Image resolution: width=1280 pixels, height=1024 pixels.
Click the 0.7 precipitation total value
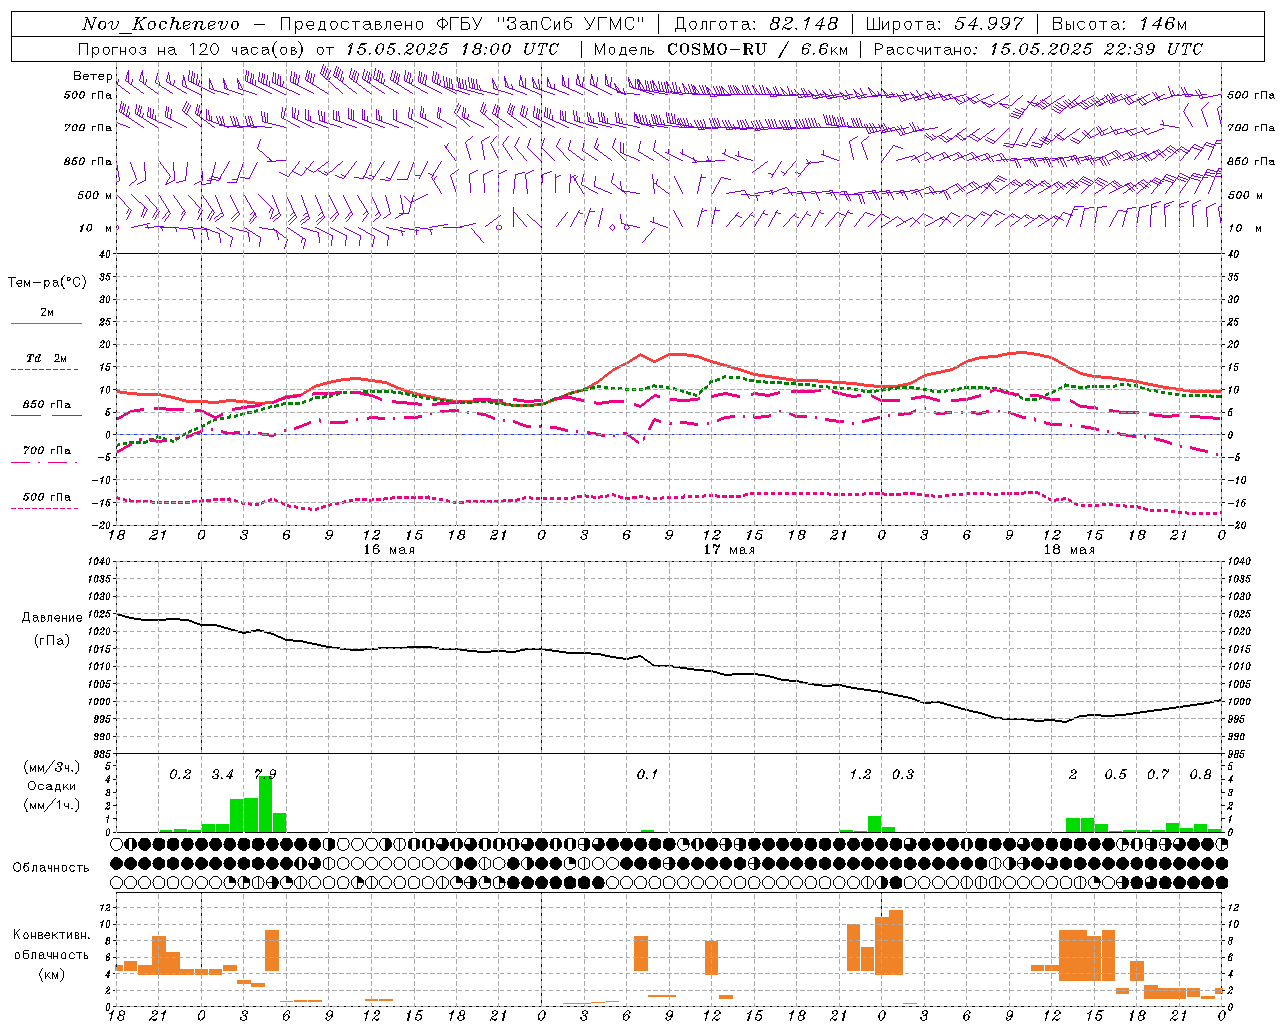[1158, 775]
